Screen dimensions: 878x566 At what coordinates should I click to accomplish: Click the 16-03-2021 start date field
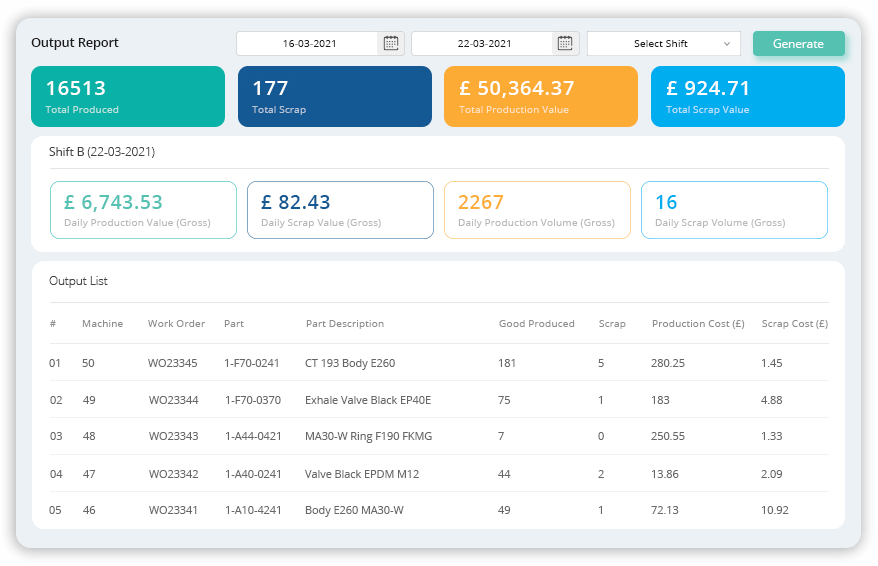pos(307,44)
